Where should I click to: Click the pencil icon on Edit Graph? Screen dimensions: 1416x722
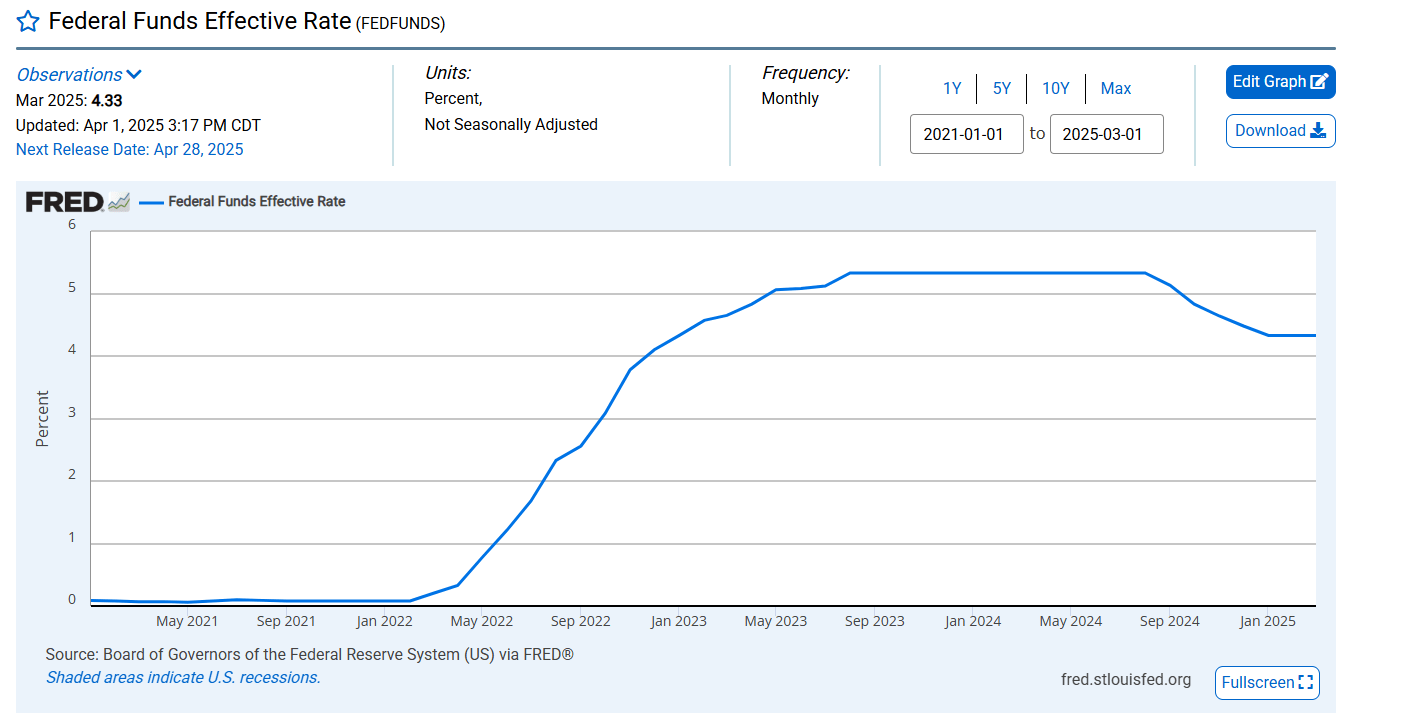[1319, 82]
